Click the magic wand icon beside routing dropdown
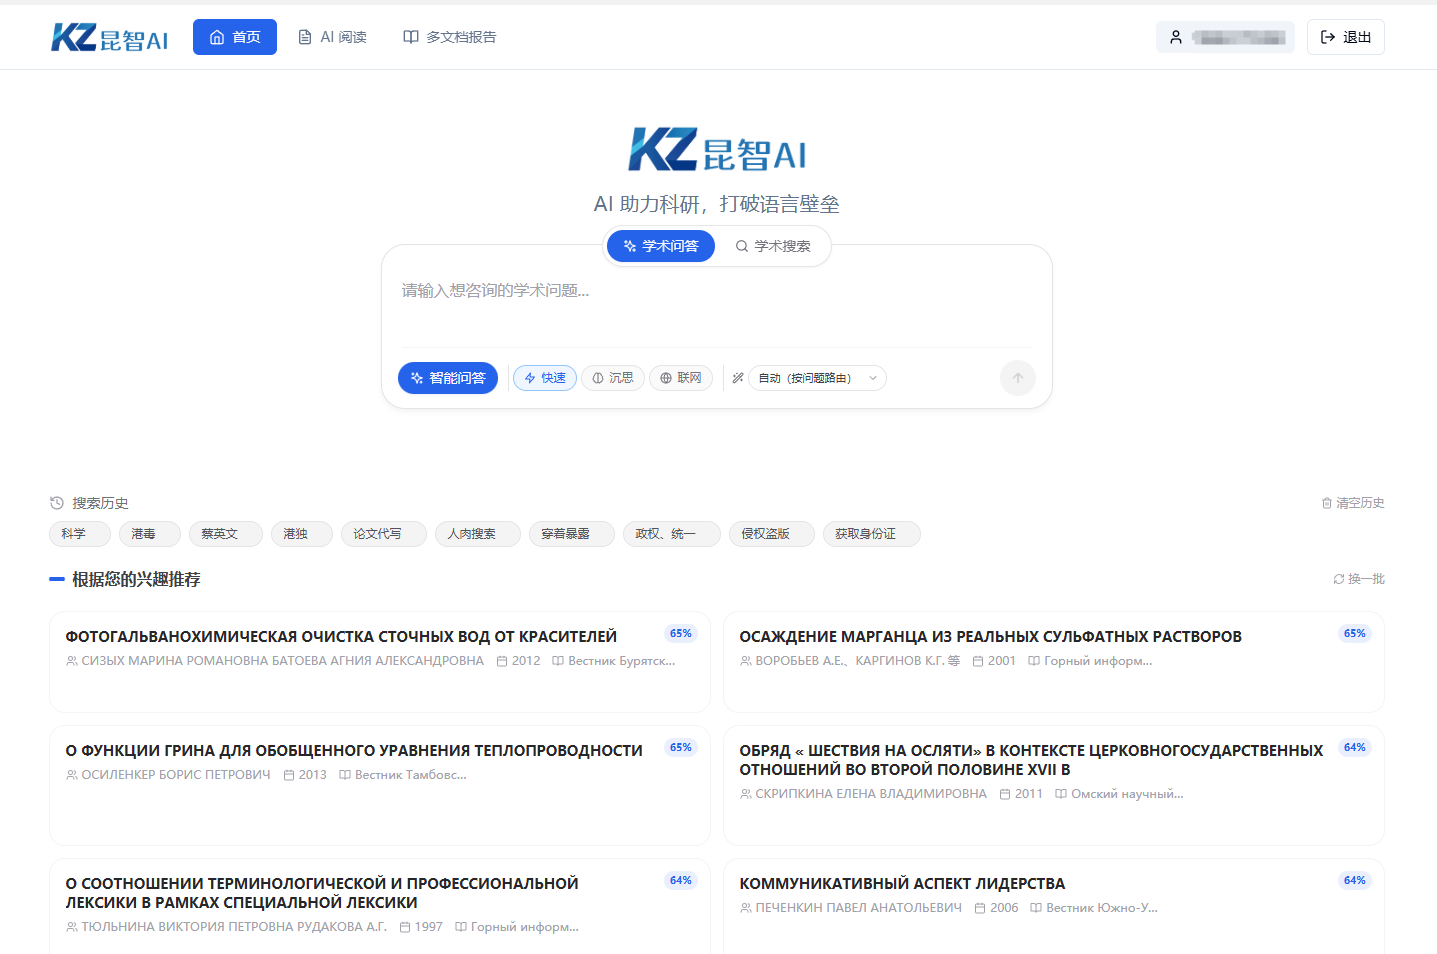 (x=738, y=378)
